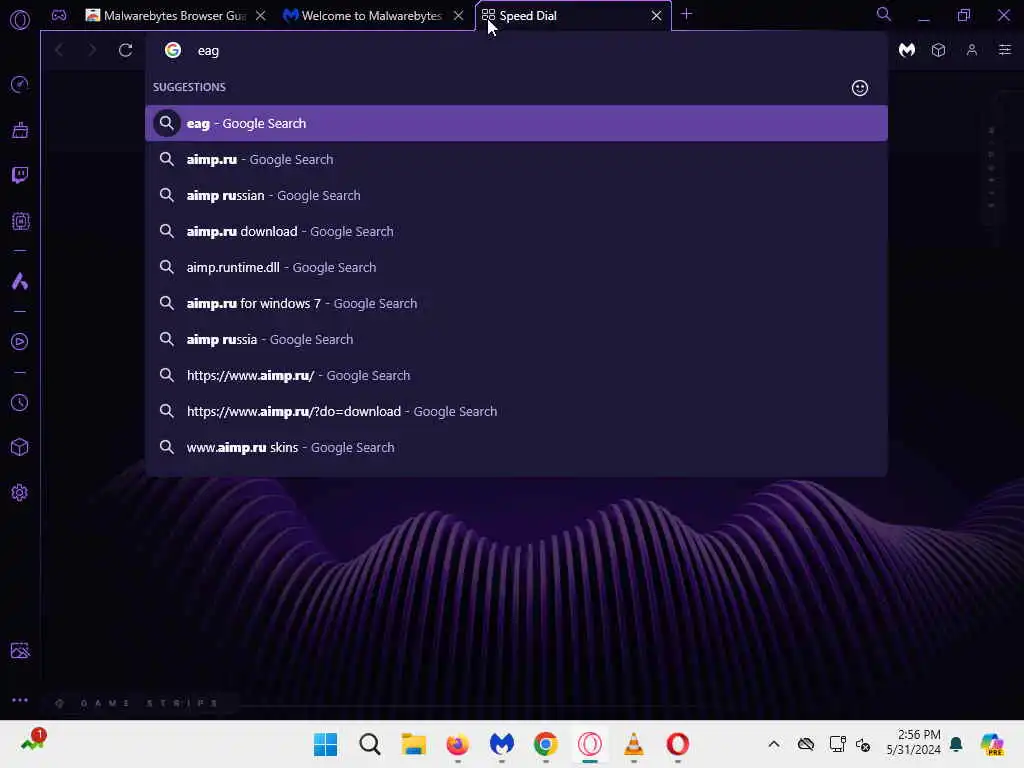
Task: Close the Malwarebytes Browser Guard tab
Action: (x=261, y=16)
